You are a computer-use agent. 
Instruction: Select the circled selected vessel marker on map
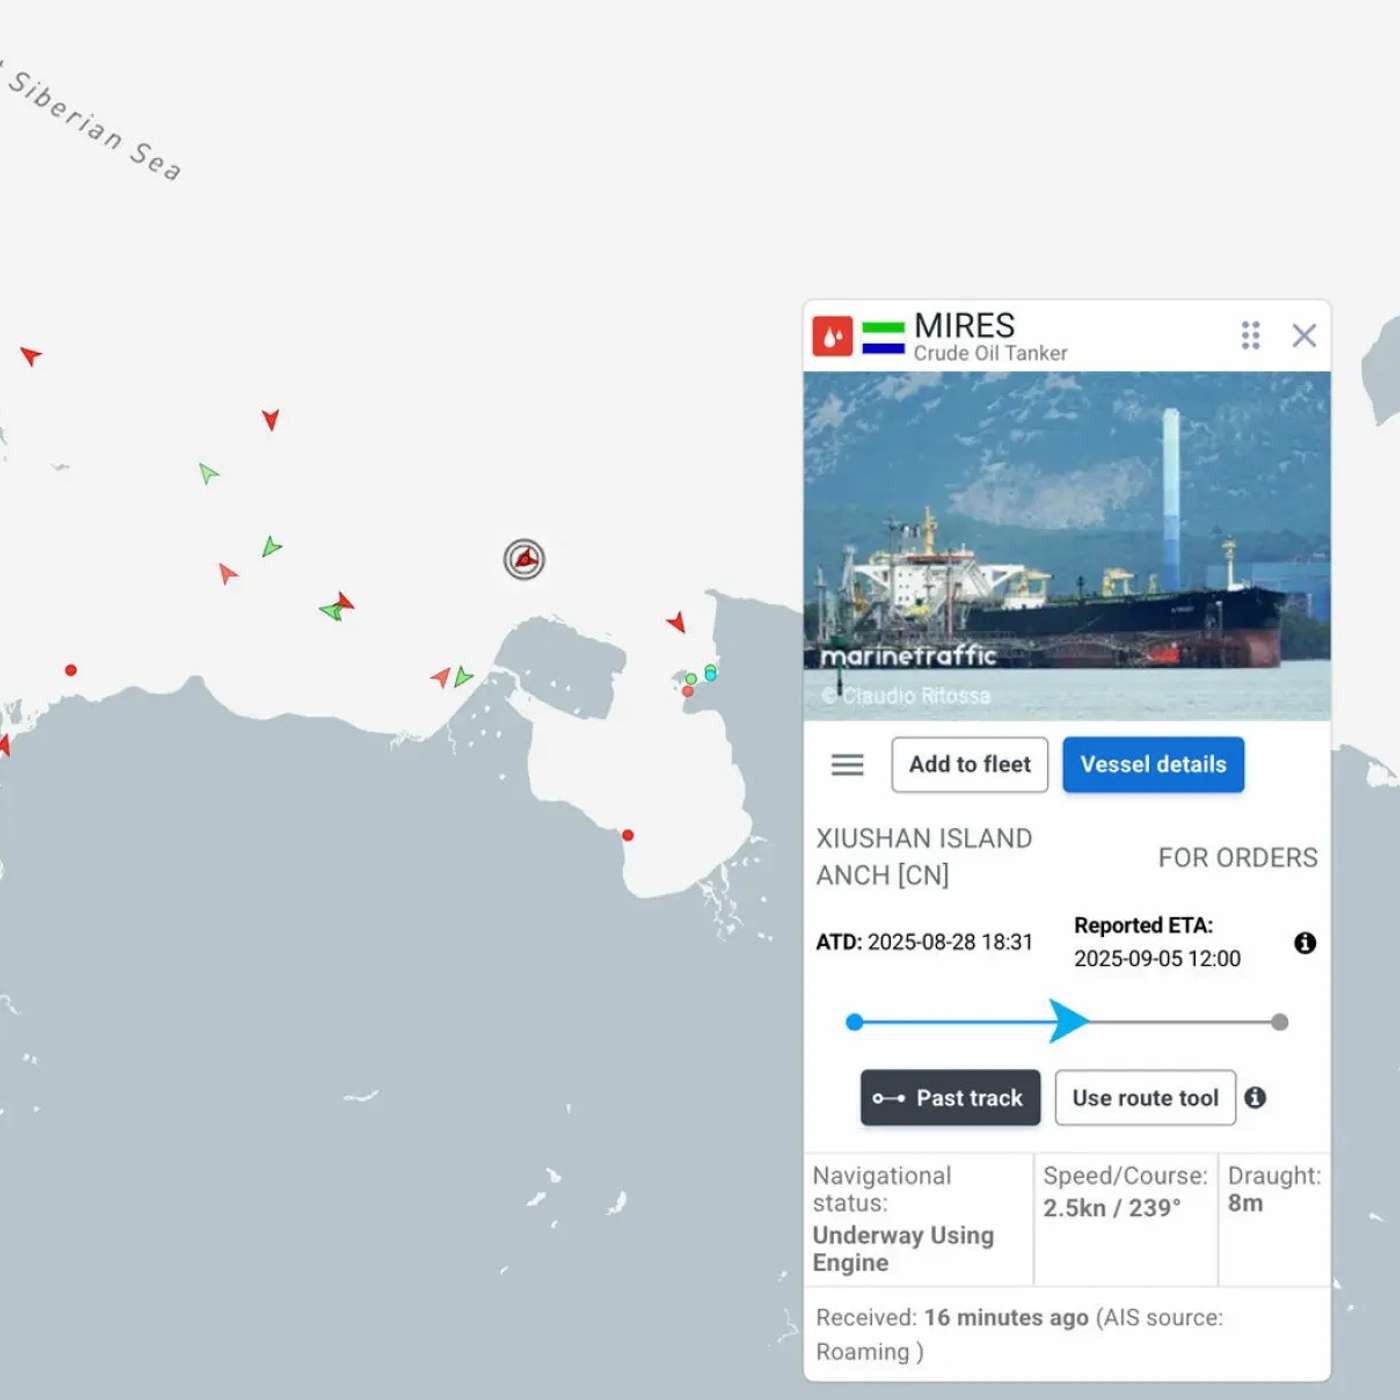pyautogui.click(x=524, y=559)
